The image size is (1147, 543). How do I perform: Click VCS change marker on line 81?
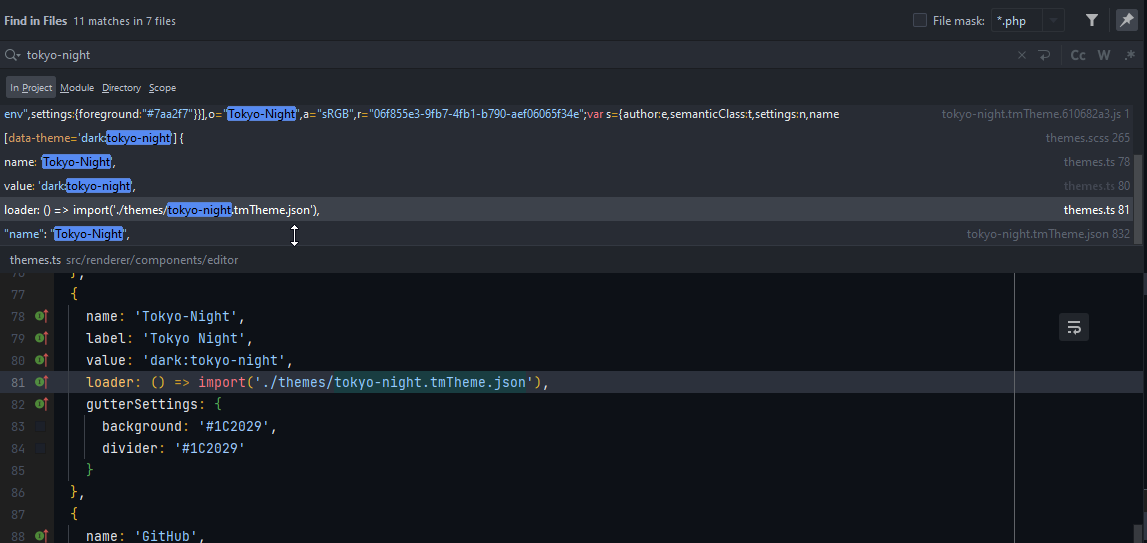41,382
